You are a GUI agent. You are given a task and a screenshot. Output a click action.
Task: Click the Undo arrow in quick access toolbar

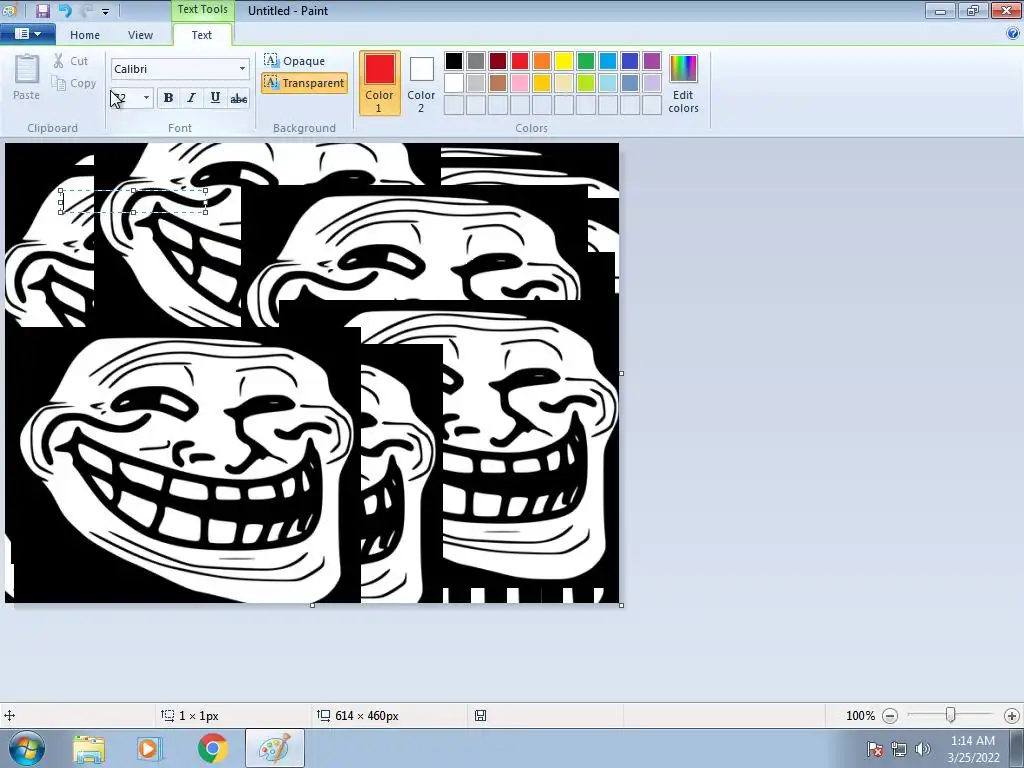65,10
